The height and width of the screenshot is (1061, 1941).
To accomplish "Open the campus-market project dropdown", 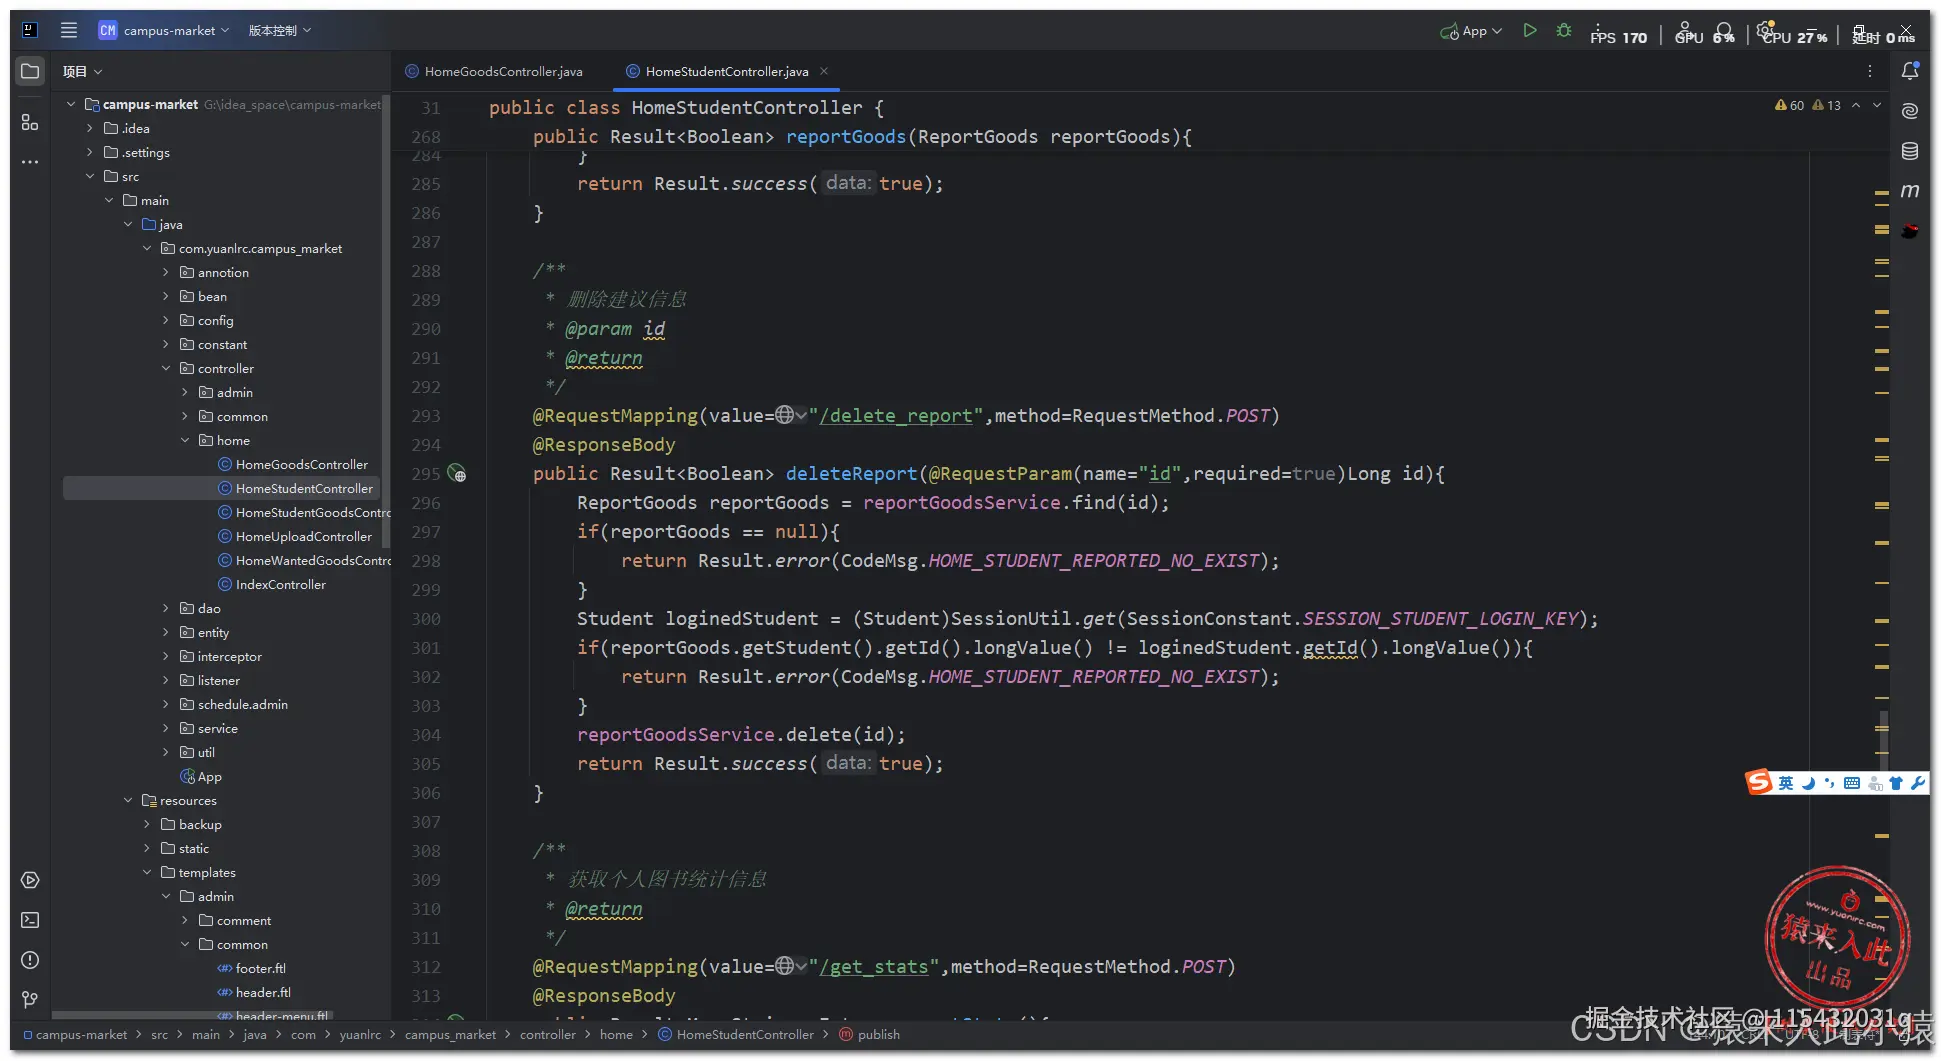I will tap(164, 30).
